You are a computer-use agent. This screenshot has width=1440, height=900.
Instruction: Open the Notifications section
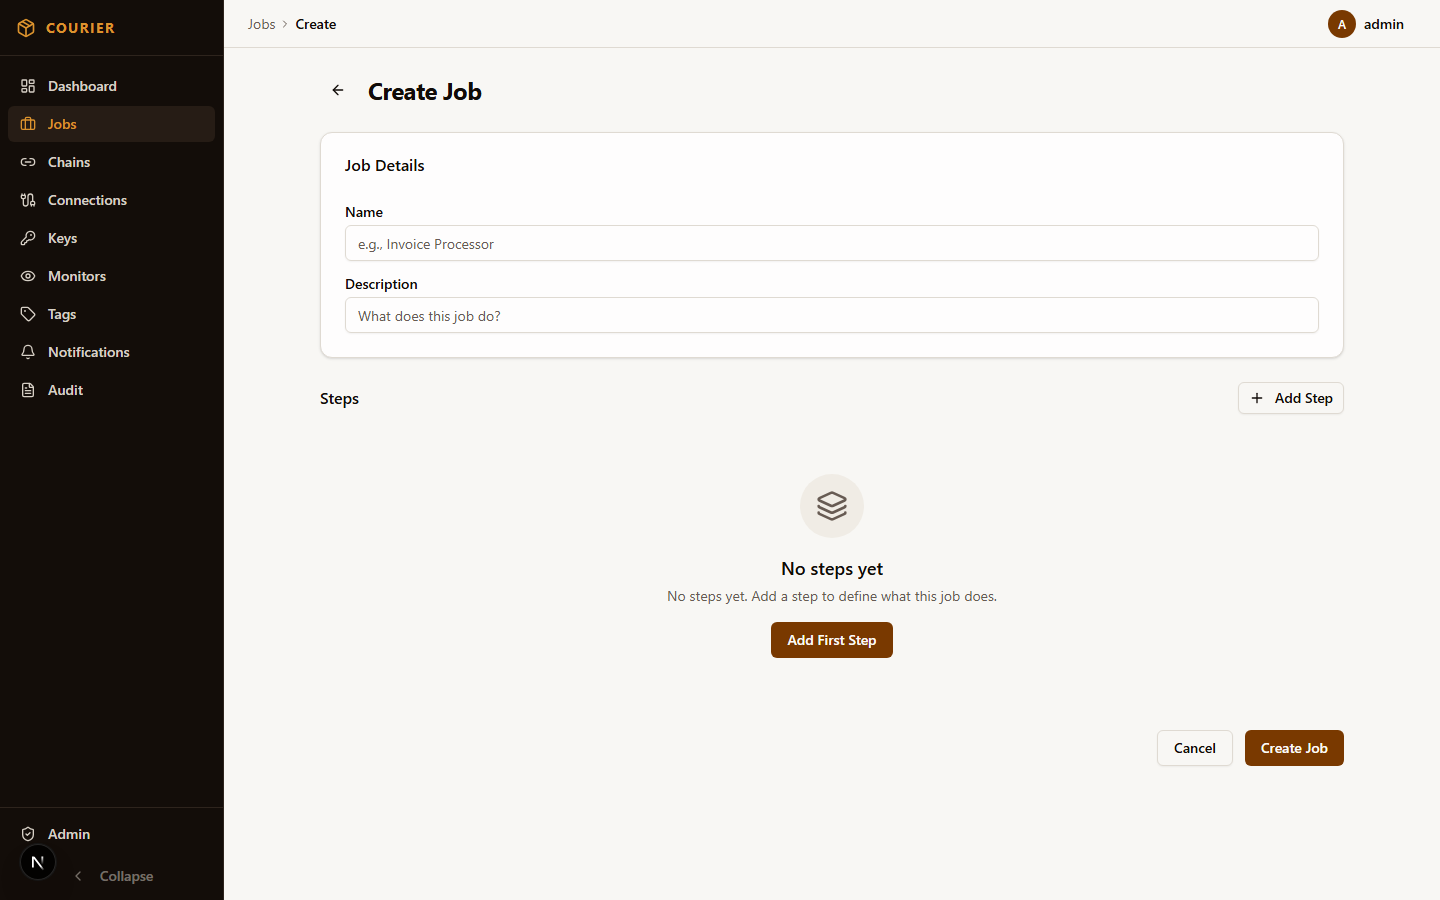[x=88, y=352]
